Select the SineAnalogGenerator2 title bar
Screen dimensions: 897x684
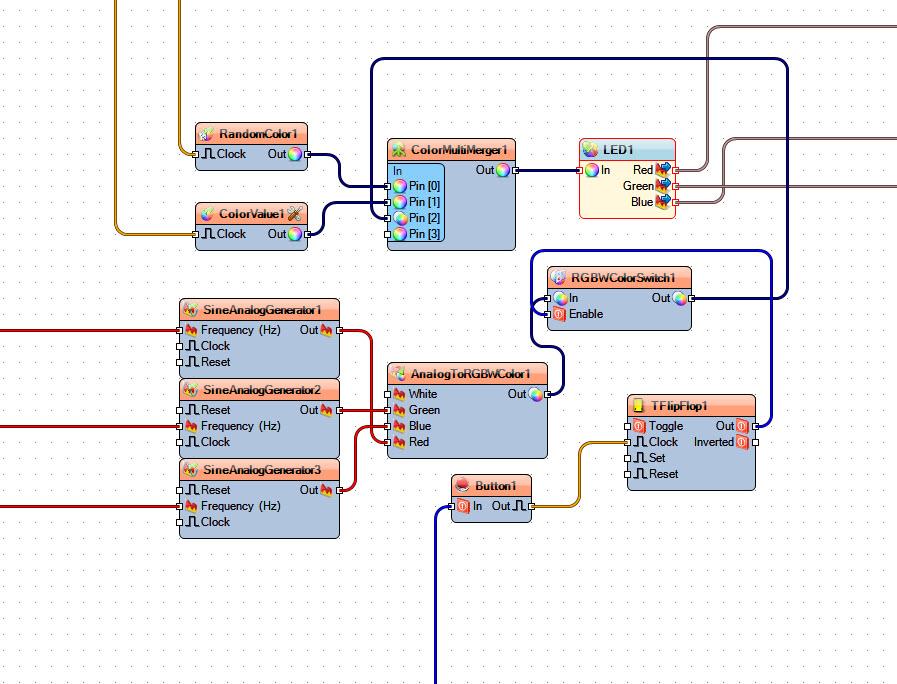(x=260, y=390)
